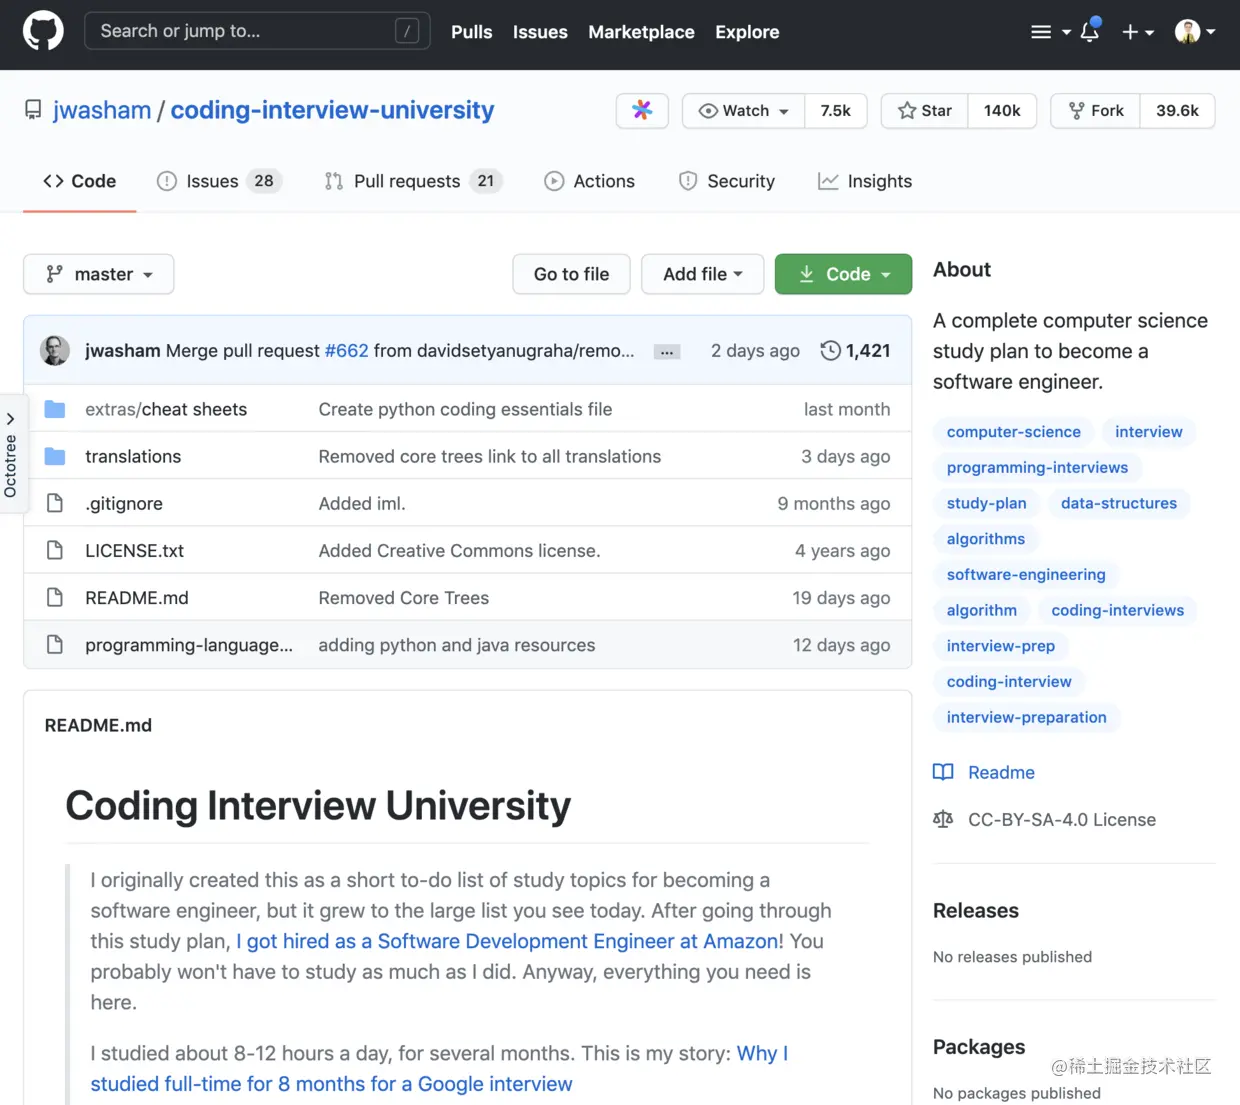Focus the Search or jump to field
The width and height of the screenshot is (1240, 1105).
point(257,31)
